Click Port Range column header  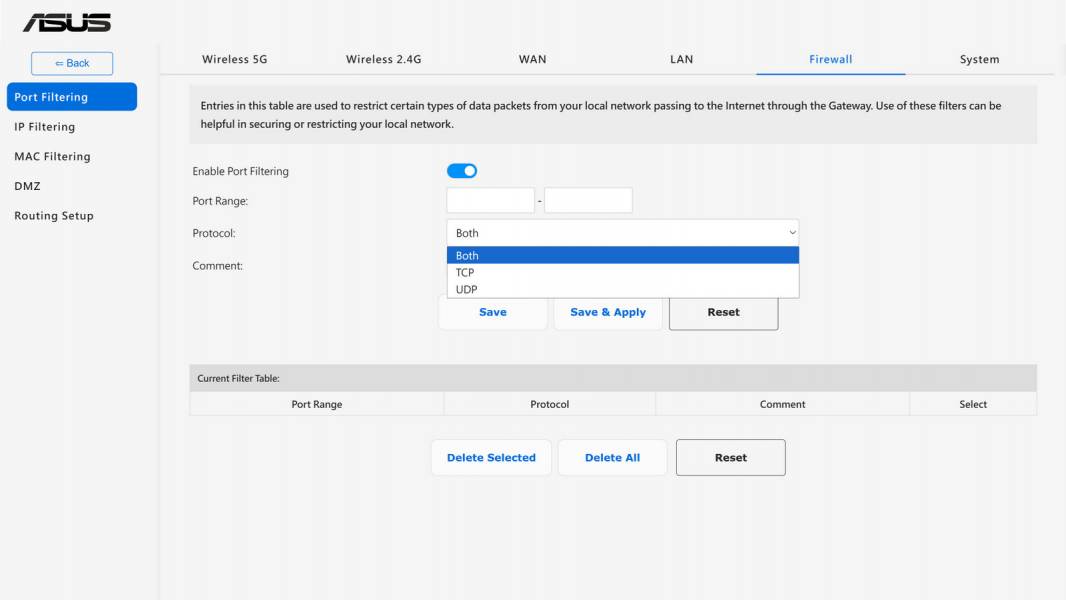(317, 404)
